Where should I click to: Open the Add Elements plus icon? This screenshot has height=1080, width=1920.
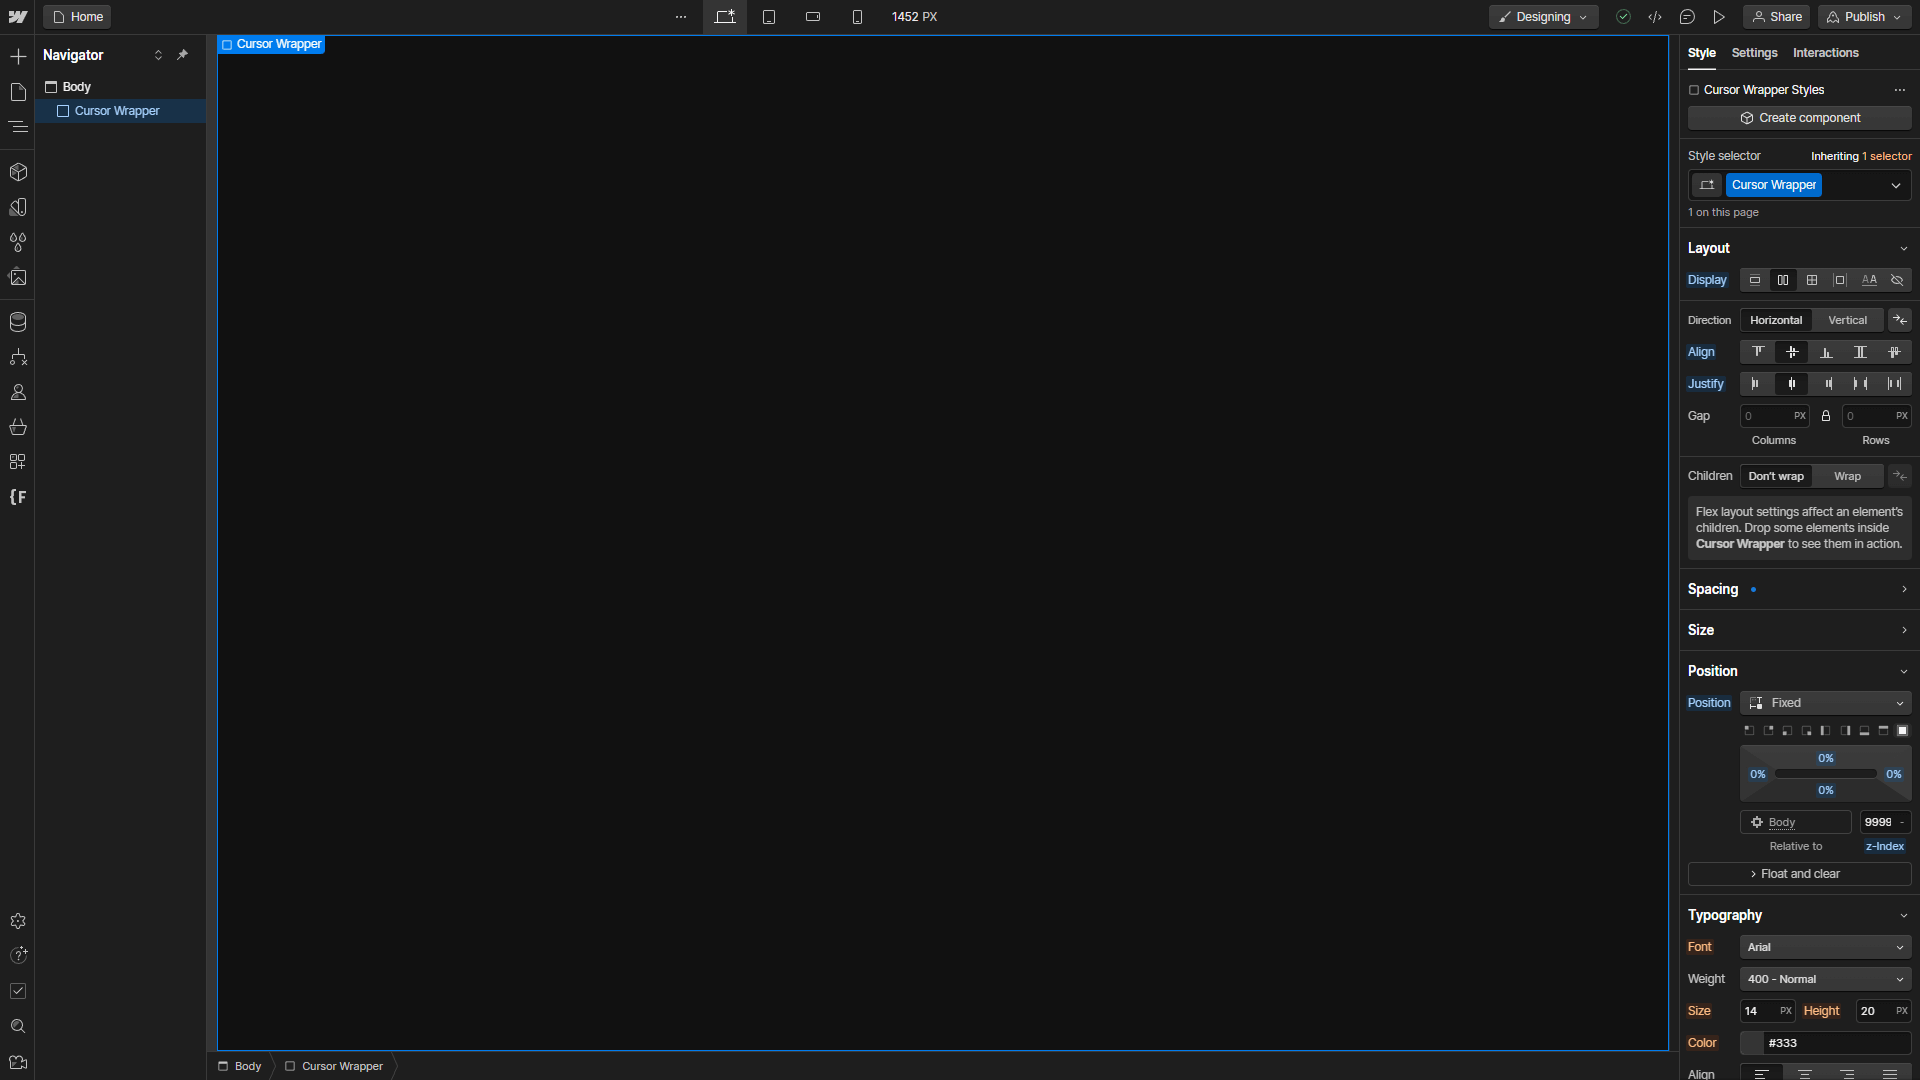point(18,56)
